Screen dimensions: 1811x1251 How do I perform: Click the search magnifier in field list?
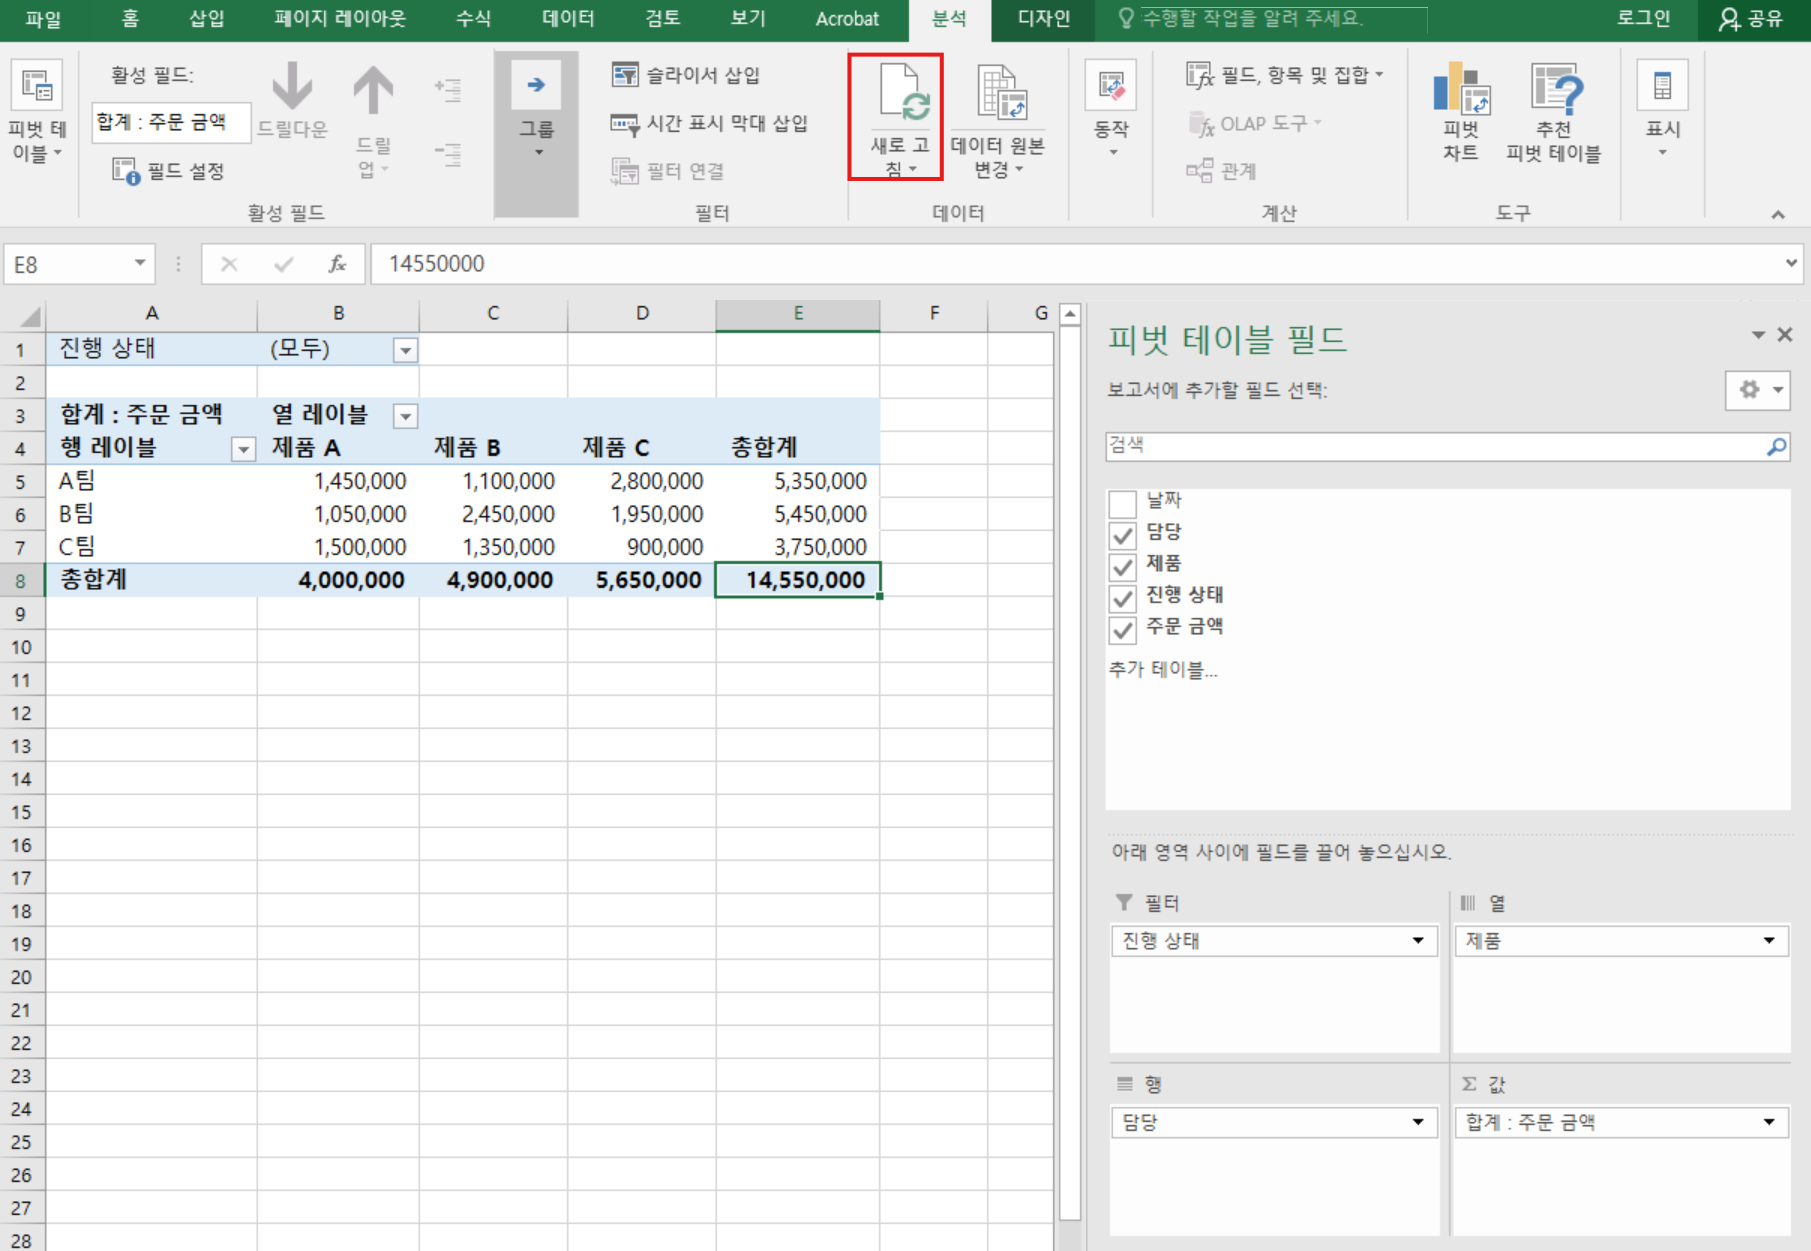(1776, 446)
